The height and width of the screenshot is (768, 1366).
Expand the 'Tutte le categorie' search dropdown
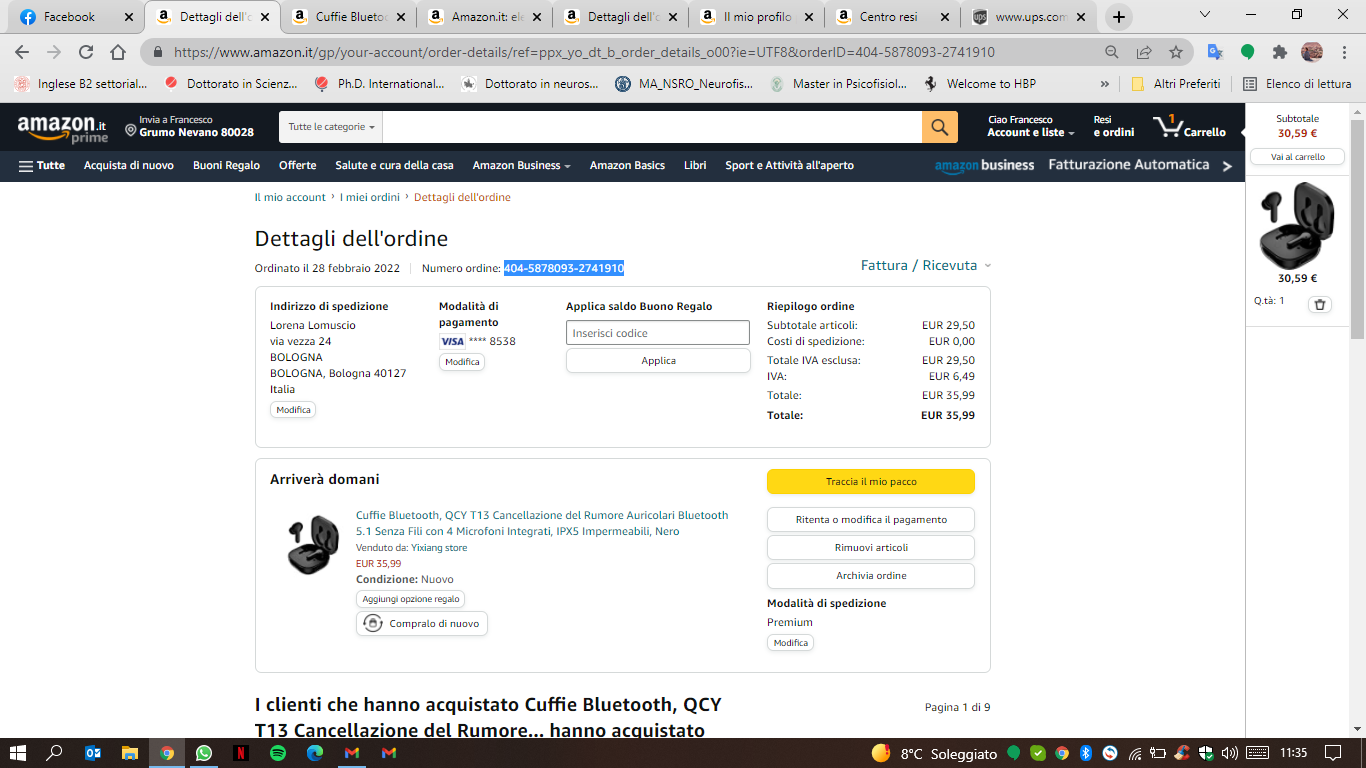(331, 127)
